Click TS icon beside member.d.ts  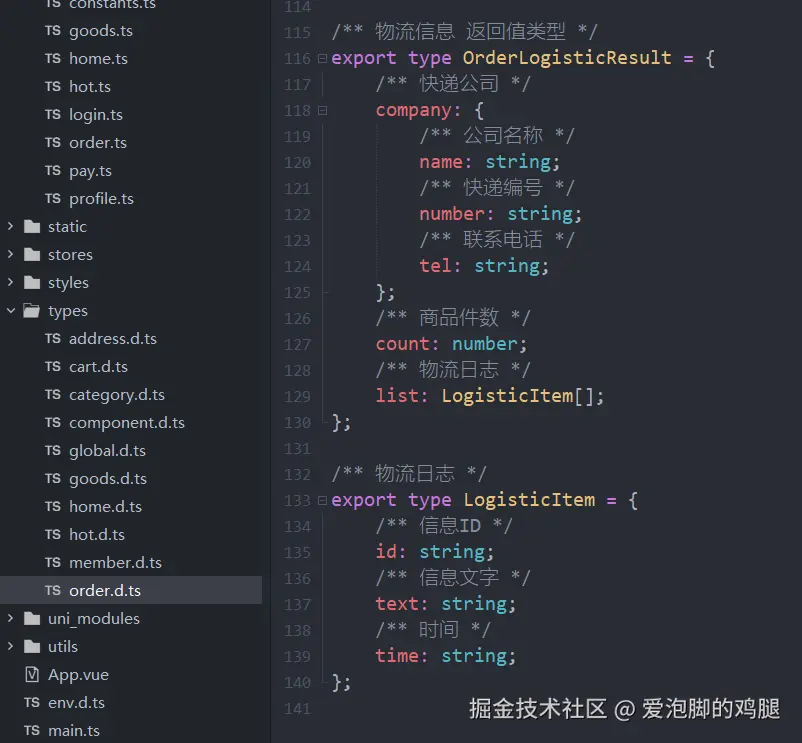click(x=53, y=562)
